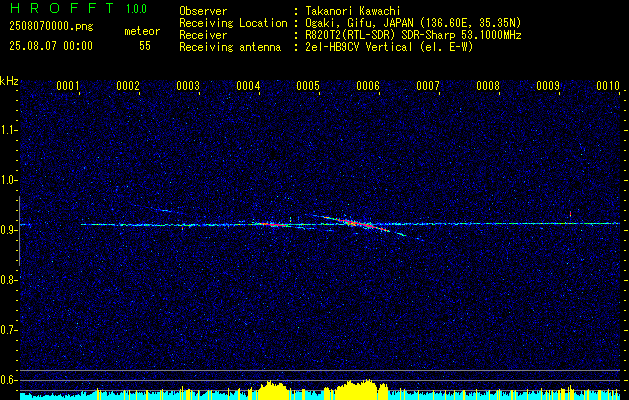Select the version number 1.0.0
This screenshot has width=629, height=400.
[x=136, y=9]
